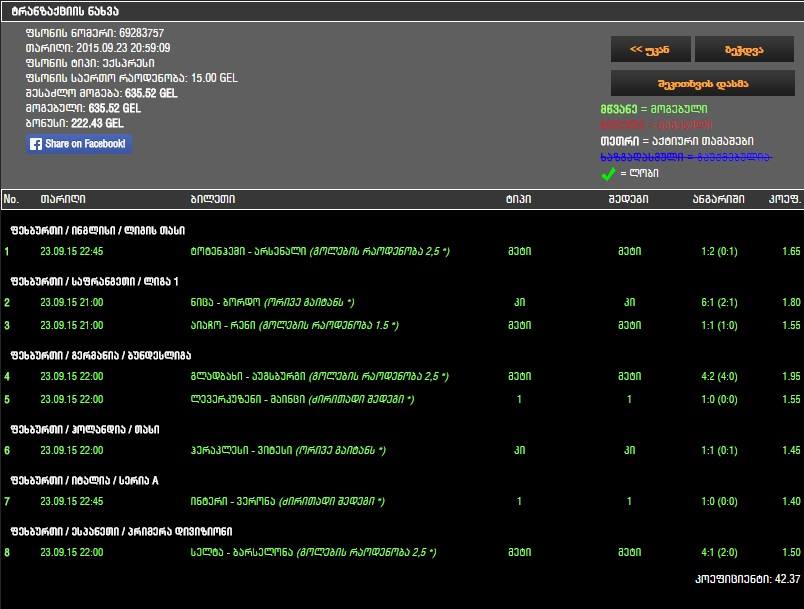Click the იტალია / სერია A league heading
Screen dimensions: 804x609
[84, 481]
